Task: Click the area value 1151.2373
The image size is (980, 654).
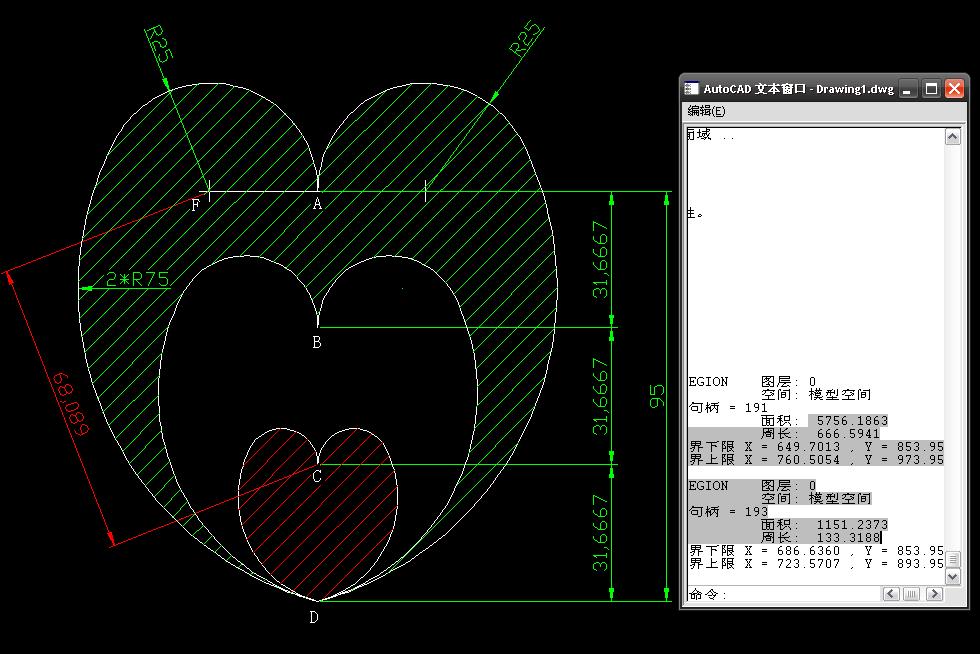Action: coord(852,525)
